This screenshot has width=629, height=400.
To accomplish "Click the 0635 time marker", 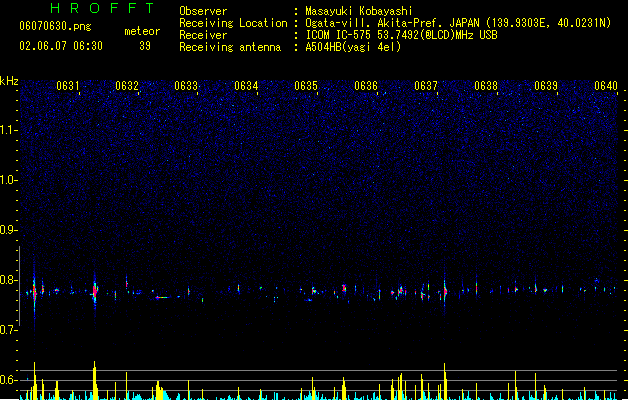I will pos(306,86).
